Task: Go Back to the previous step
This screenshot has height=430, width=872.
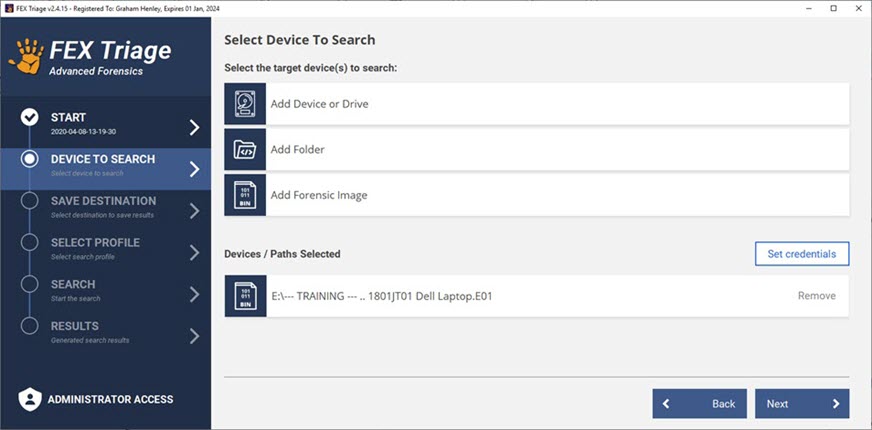Action: coord(699,404)
